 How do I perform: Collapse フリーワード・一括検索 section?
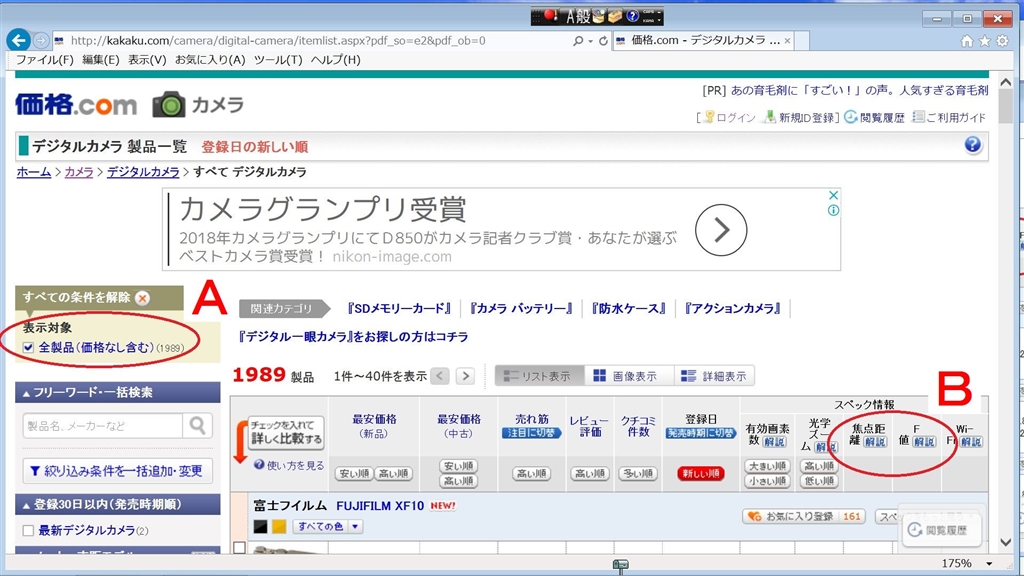[x=118, y=392]
